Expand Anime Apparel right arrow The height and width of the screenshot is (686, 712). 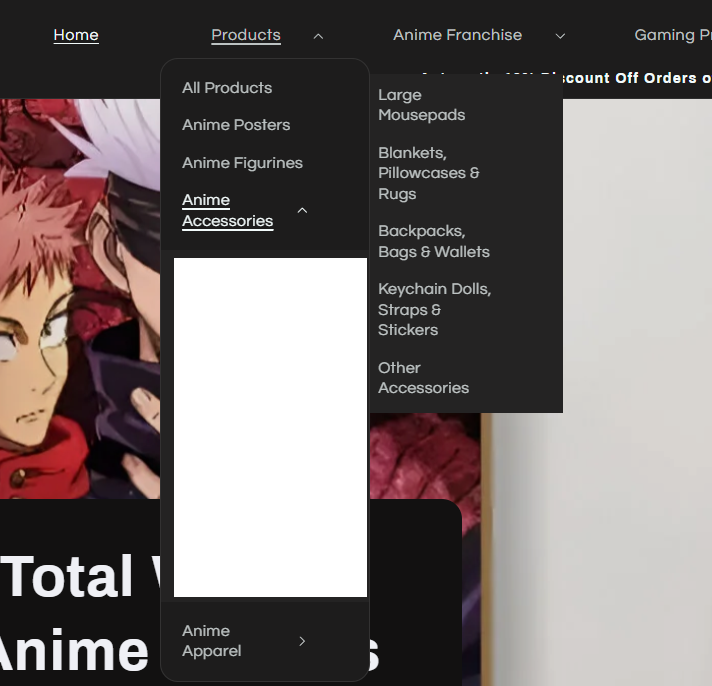[302, 641]
